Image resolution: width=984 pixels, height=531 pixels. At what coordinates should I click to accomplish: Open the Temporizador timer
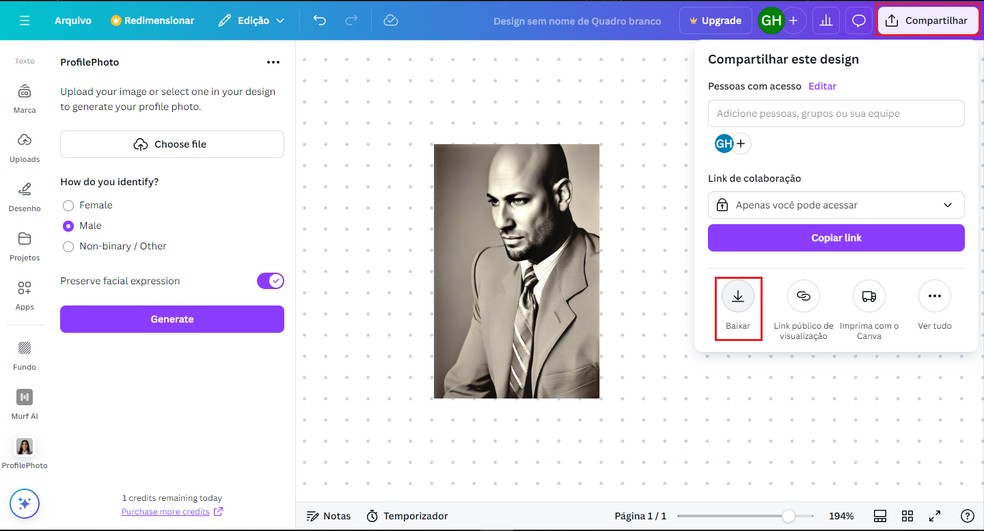point(407,516)
